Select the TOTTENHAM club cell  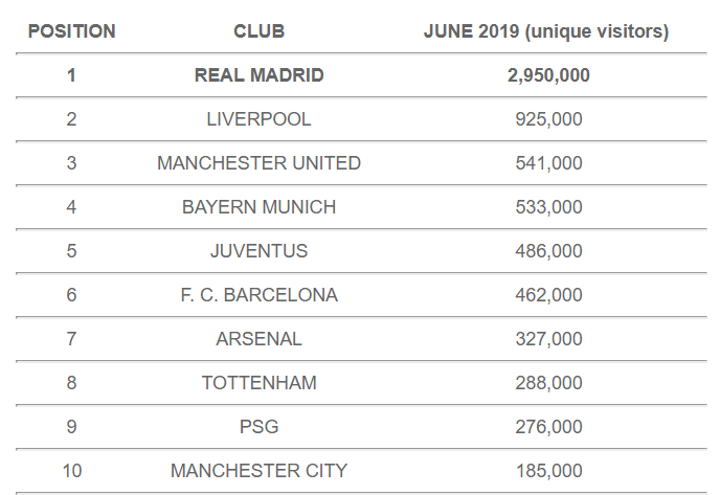point(259,383)
